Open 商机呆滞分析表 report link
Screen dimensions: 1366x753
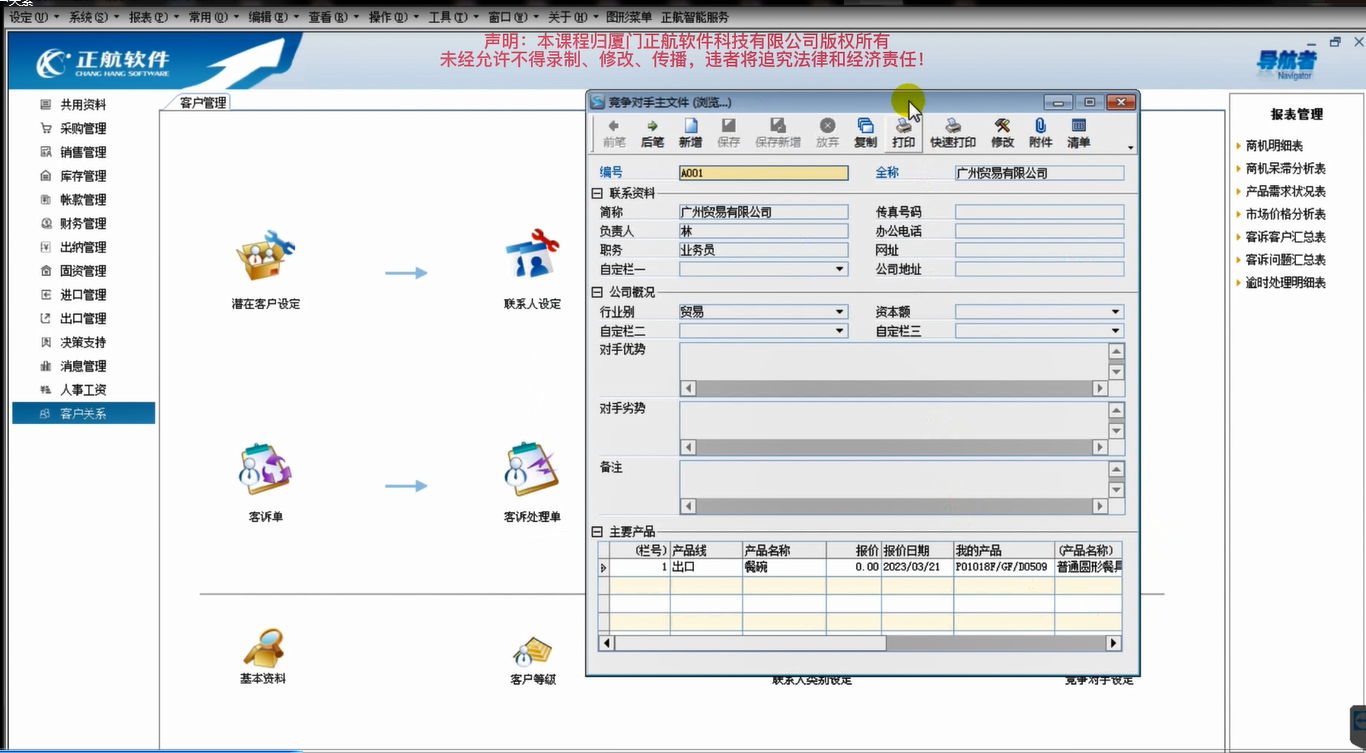[x=1285, y=169]
